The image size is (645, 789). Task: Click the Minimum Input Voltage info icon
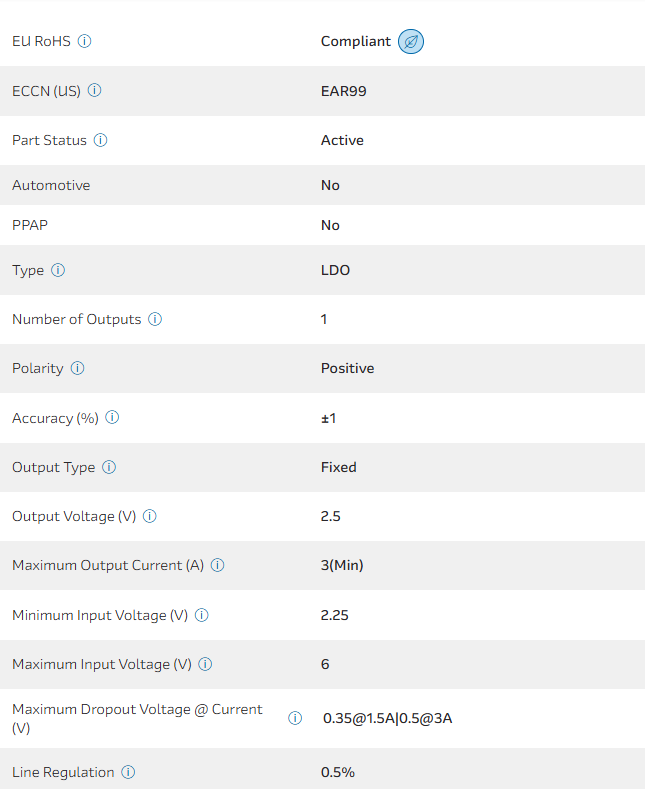tap(202, 615)
